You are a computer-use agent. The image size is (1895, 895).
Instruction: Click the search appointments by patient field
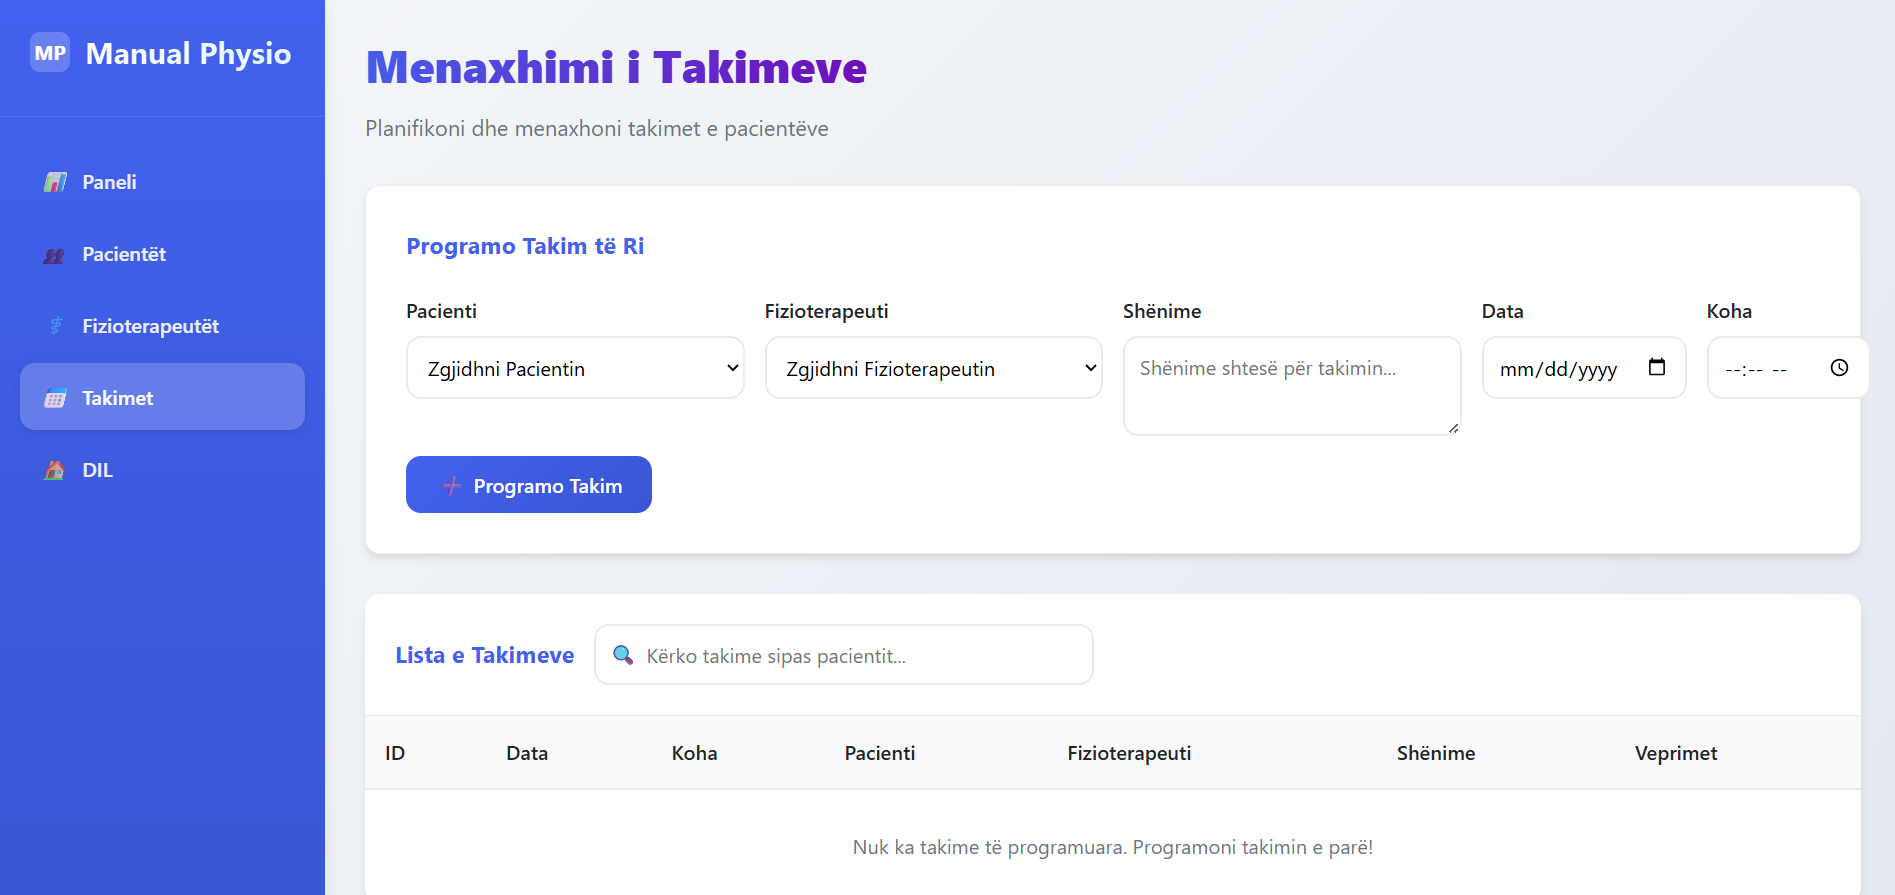coord(860,656)
